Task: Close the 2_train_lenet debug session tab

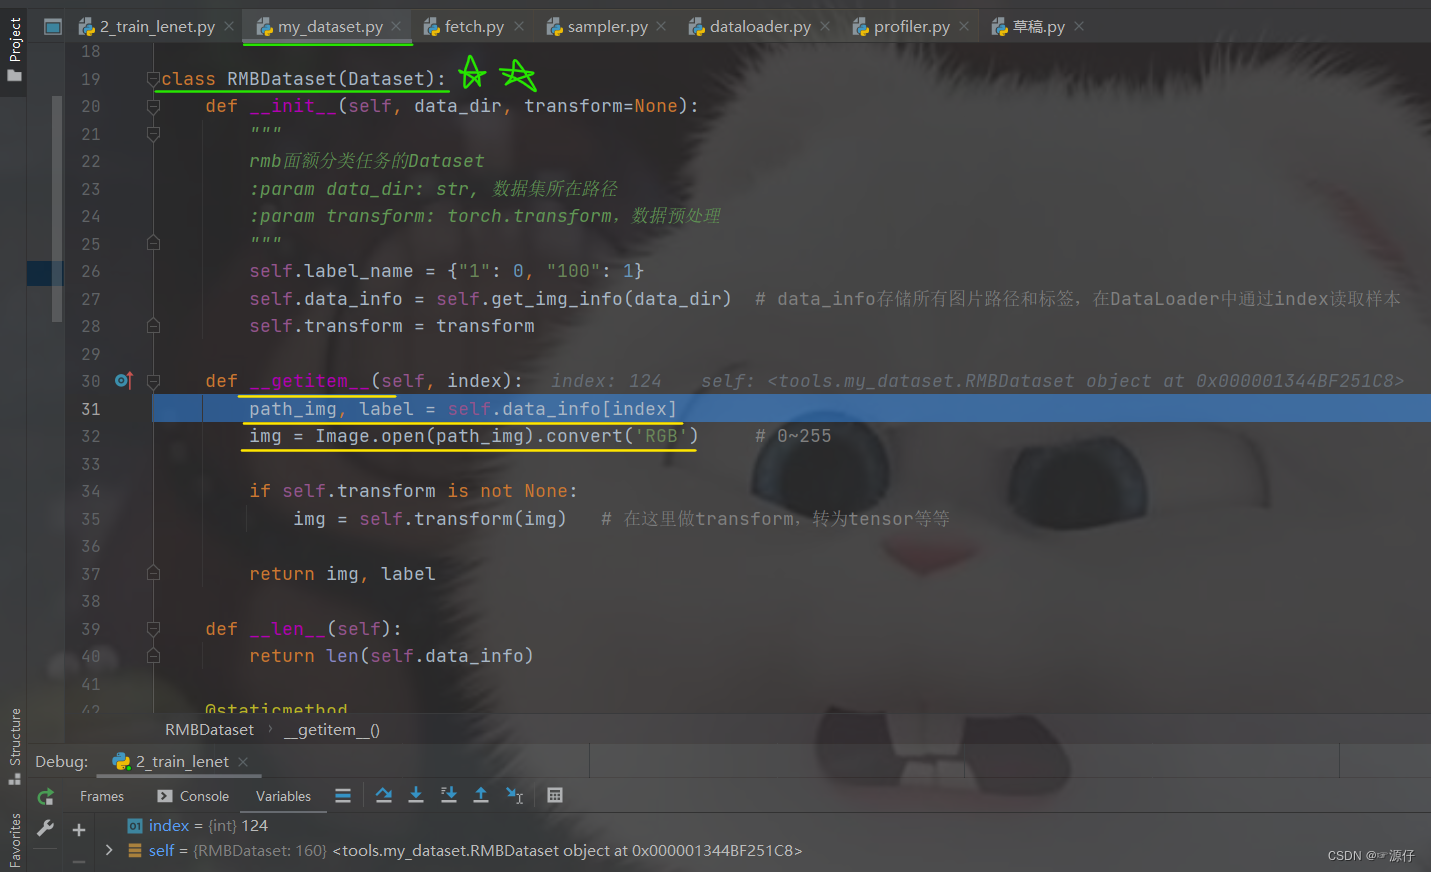Action: 243,762
